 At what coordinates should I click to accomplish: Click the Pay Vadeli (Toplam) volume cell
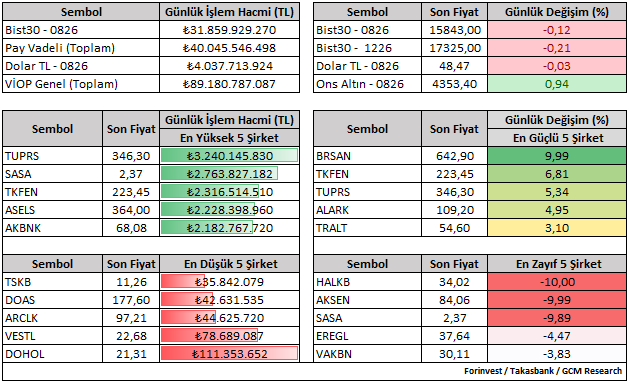[x=229, y=48]
